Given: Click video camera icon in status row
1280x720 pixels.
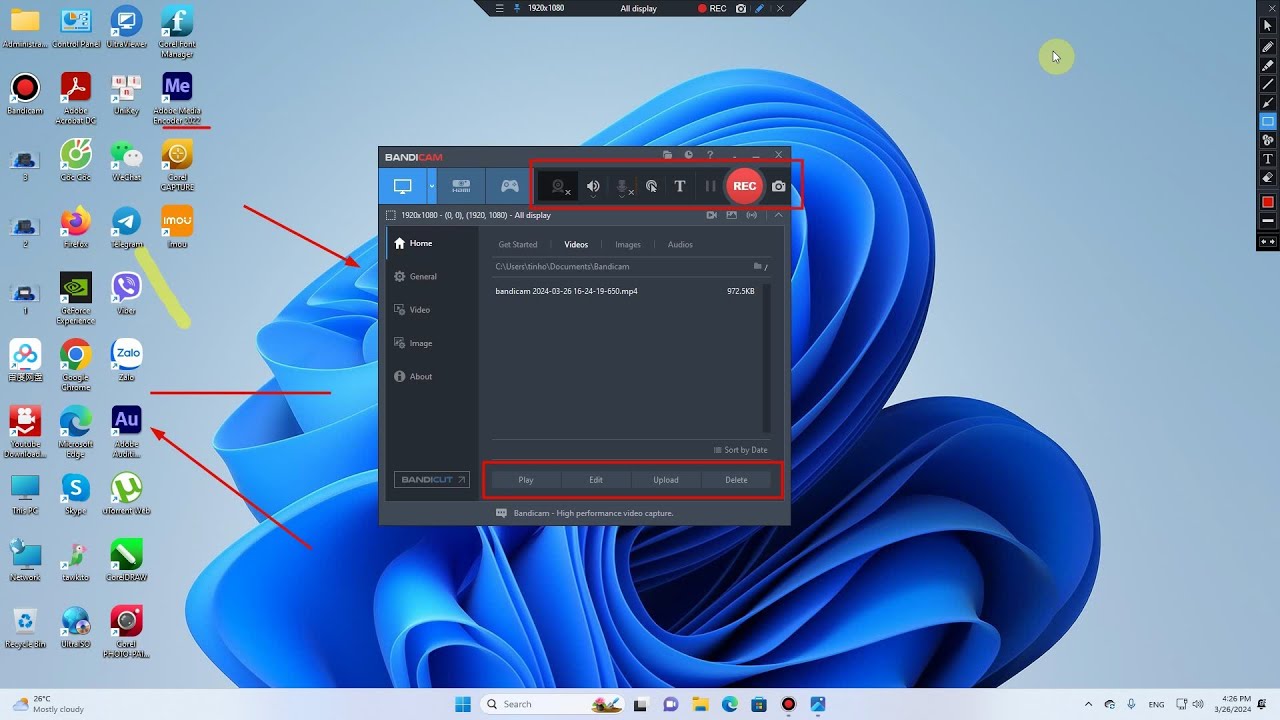Looking at the screenshot, I should coord(712,215).
